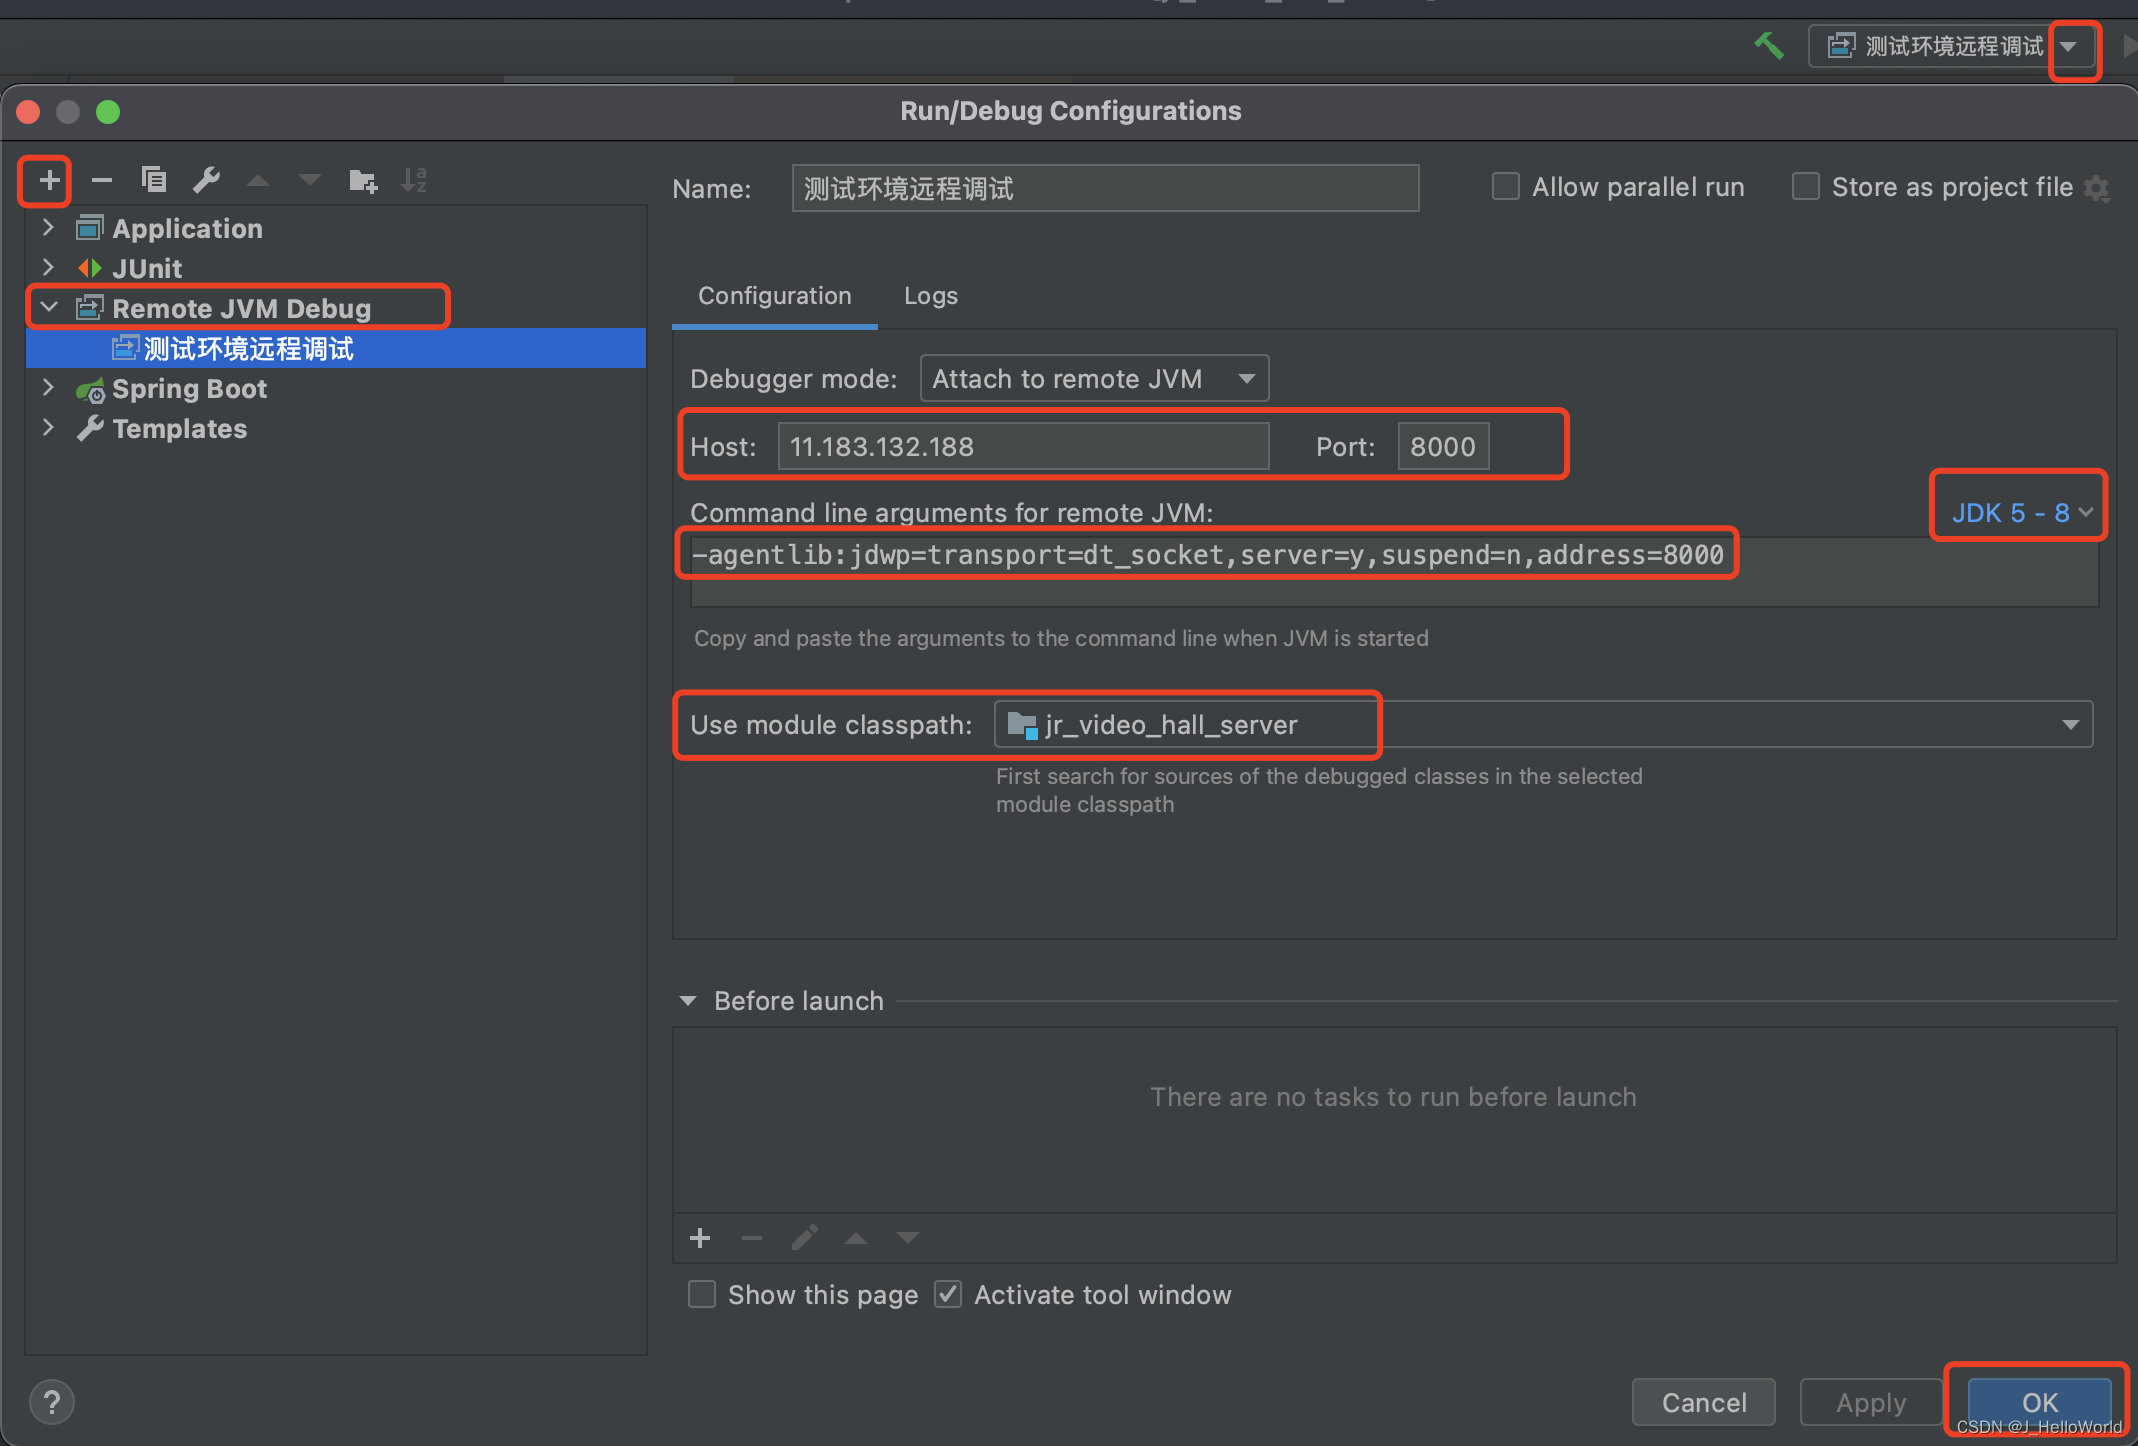
Task: Open the JDK 5 - 8 version dropdown
Action: click(2020, 513)
